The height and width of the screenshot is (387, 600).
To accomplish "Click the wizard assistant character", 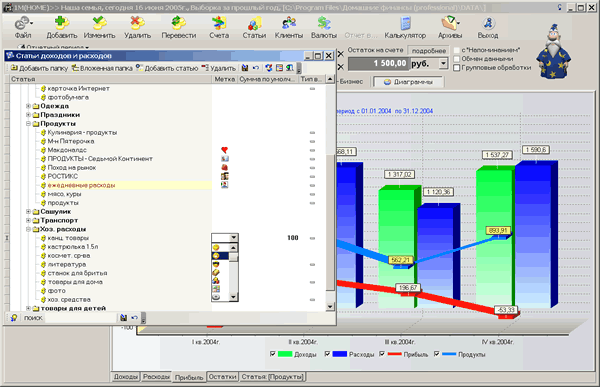I will coord(553,52).
